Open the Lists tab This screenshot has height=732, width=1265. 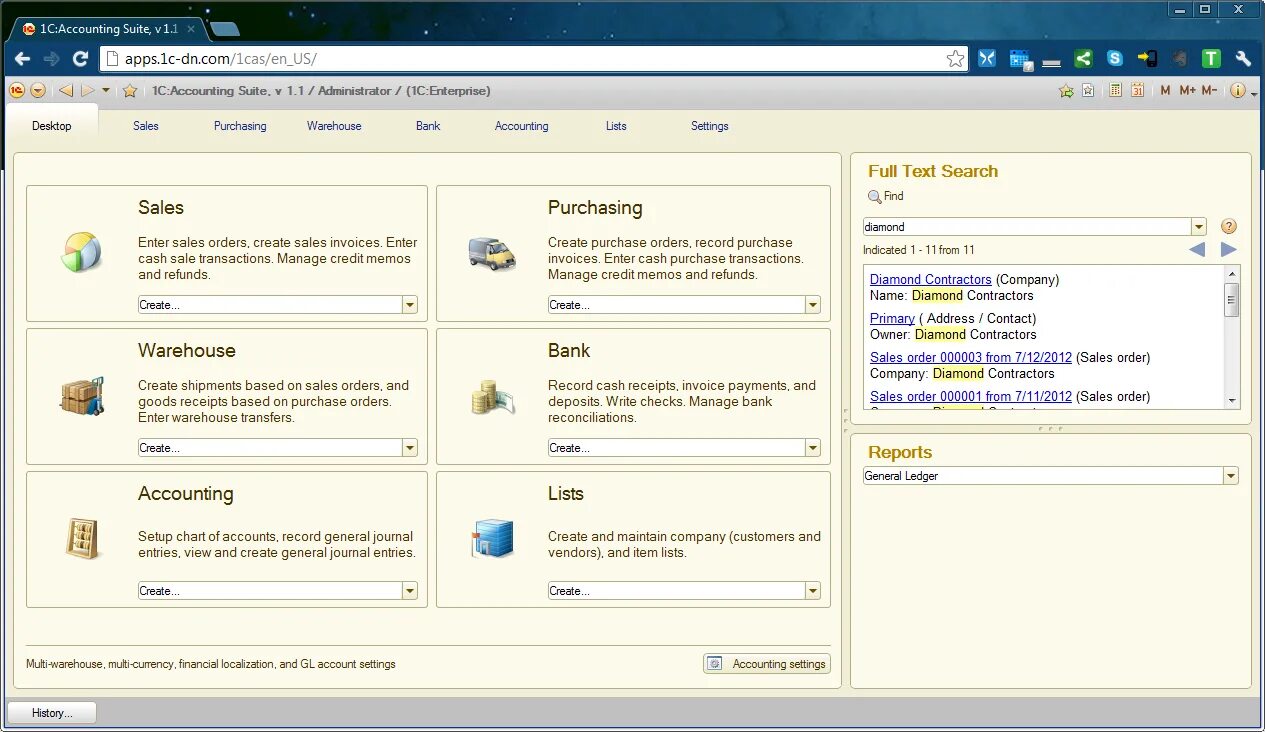616,126
